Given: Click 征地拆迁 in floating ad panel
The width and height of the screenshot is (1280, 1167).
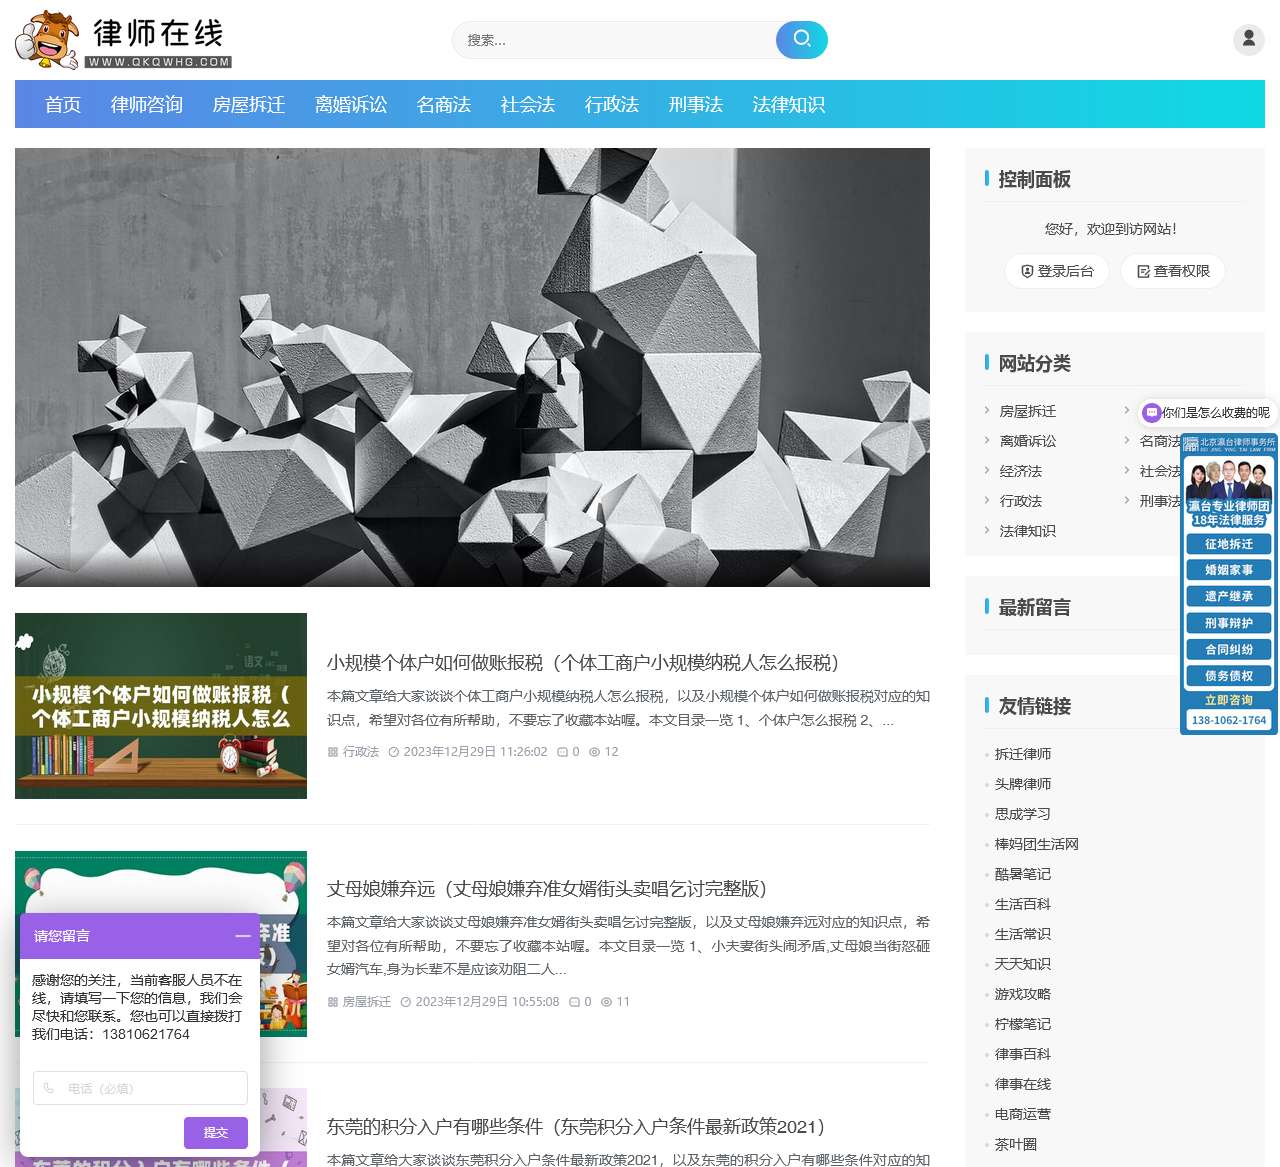Looking at the screenshot, I should coord(1229,544).
